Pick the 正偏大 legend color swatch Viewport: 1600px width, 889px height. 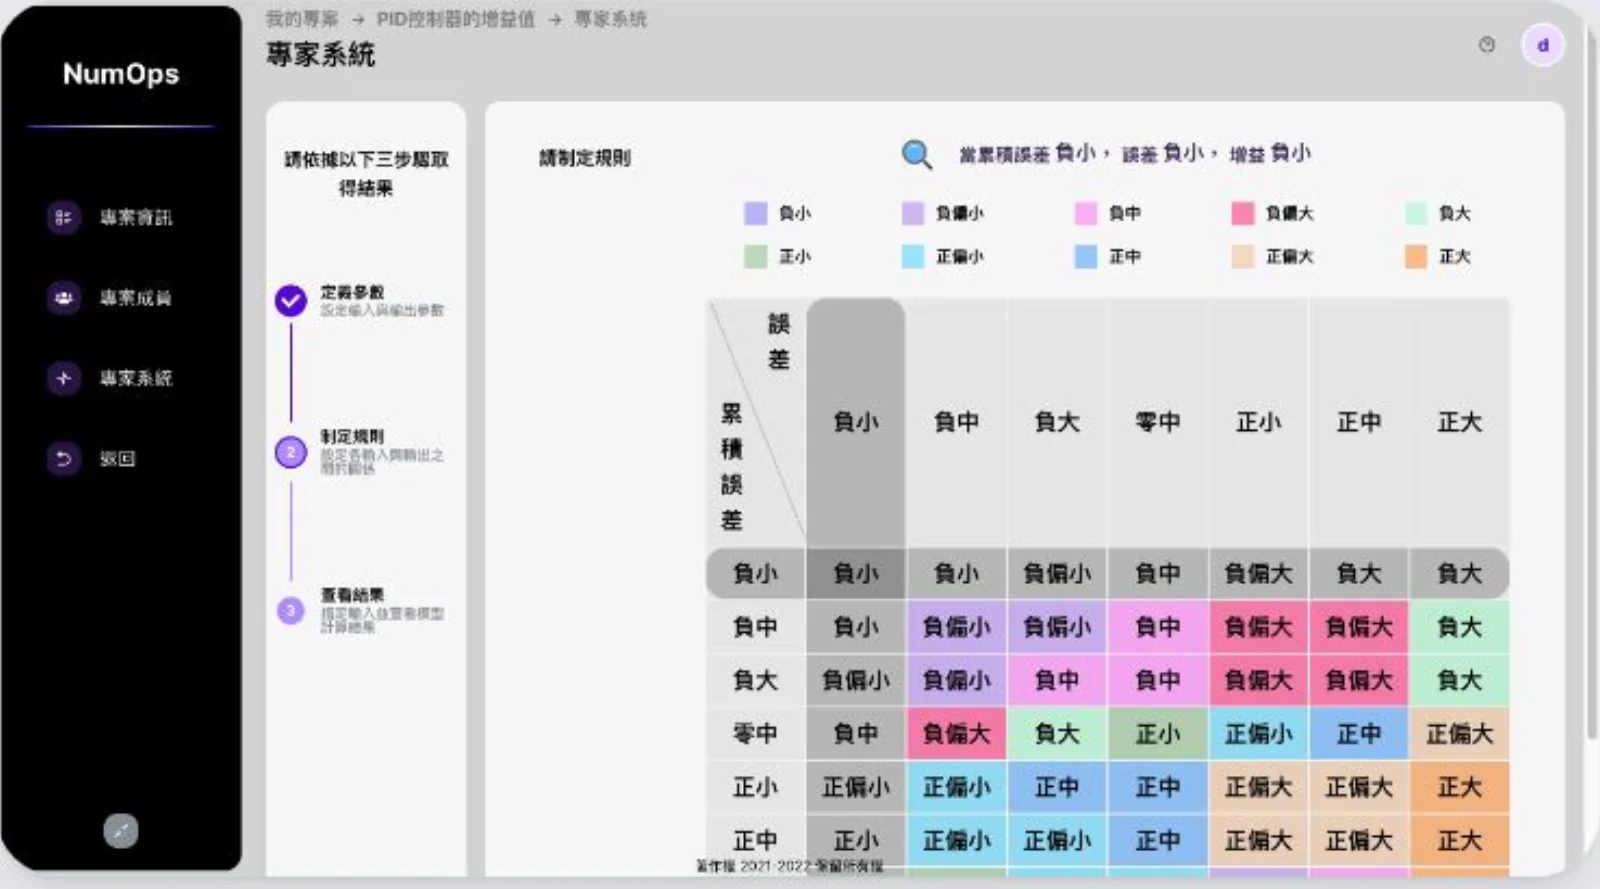[1243, 257]
